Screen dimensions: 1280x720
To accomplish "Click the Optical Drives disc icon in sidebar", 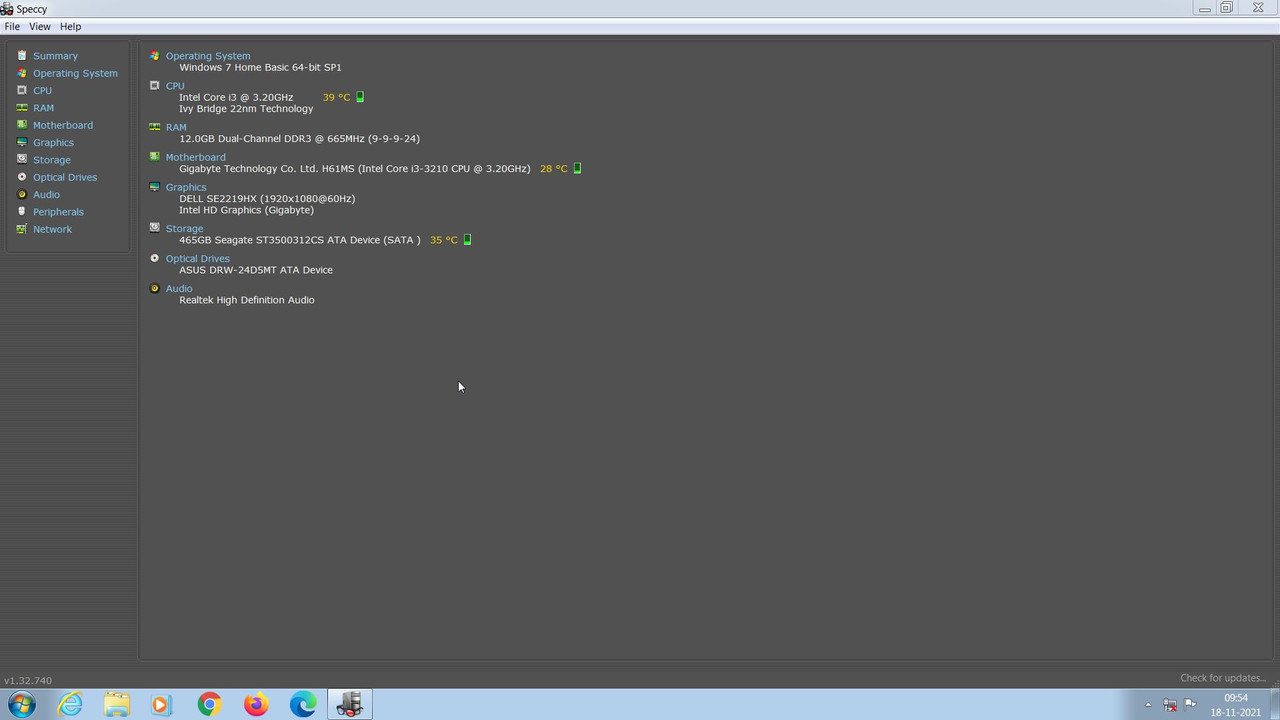I will pos(22,177).
